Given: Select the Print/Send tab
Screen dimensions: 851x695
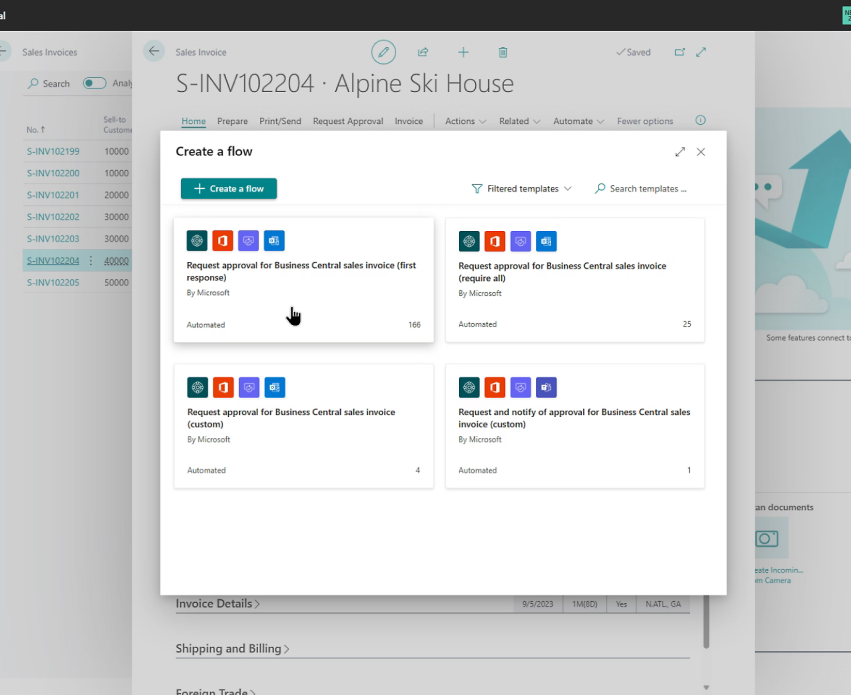Looking at the screenshot, I should pos(280,121).
